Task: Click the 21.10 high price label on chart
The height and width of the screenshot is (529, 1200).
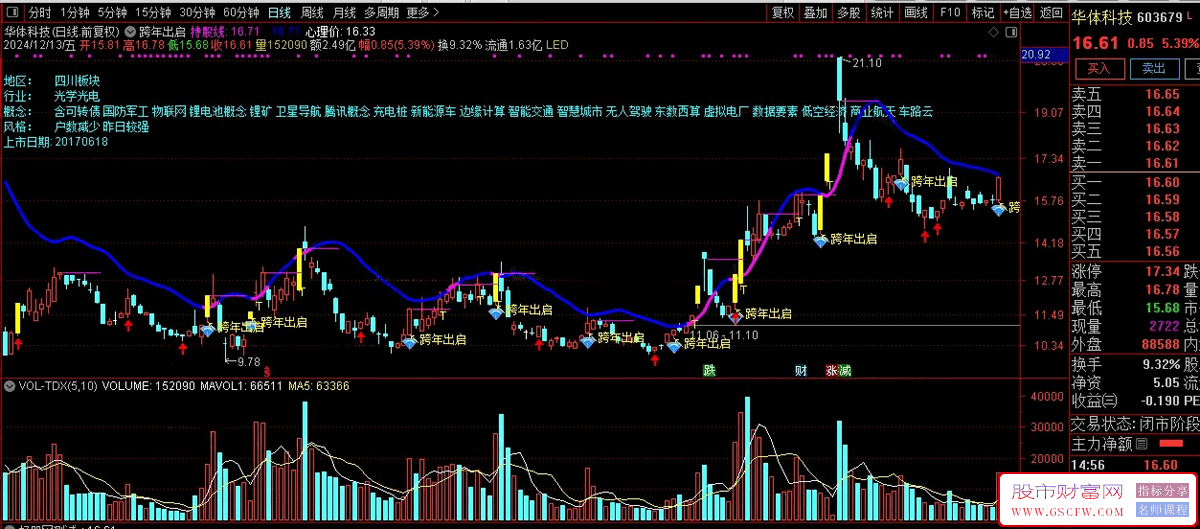Action: (865, 64)
